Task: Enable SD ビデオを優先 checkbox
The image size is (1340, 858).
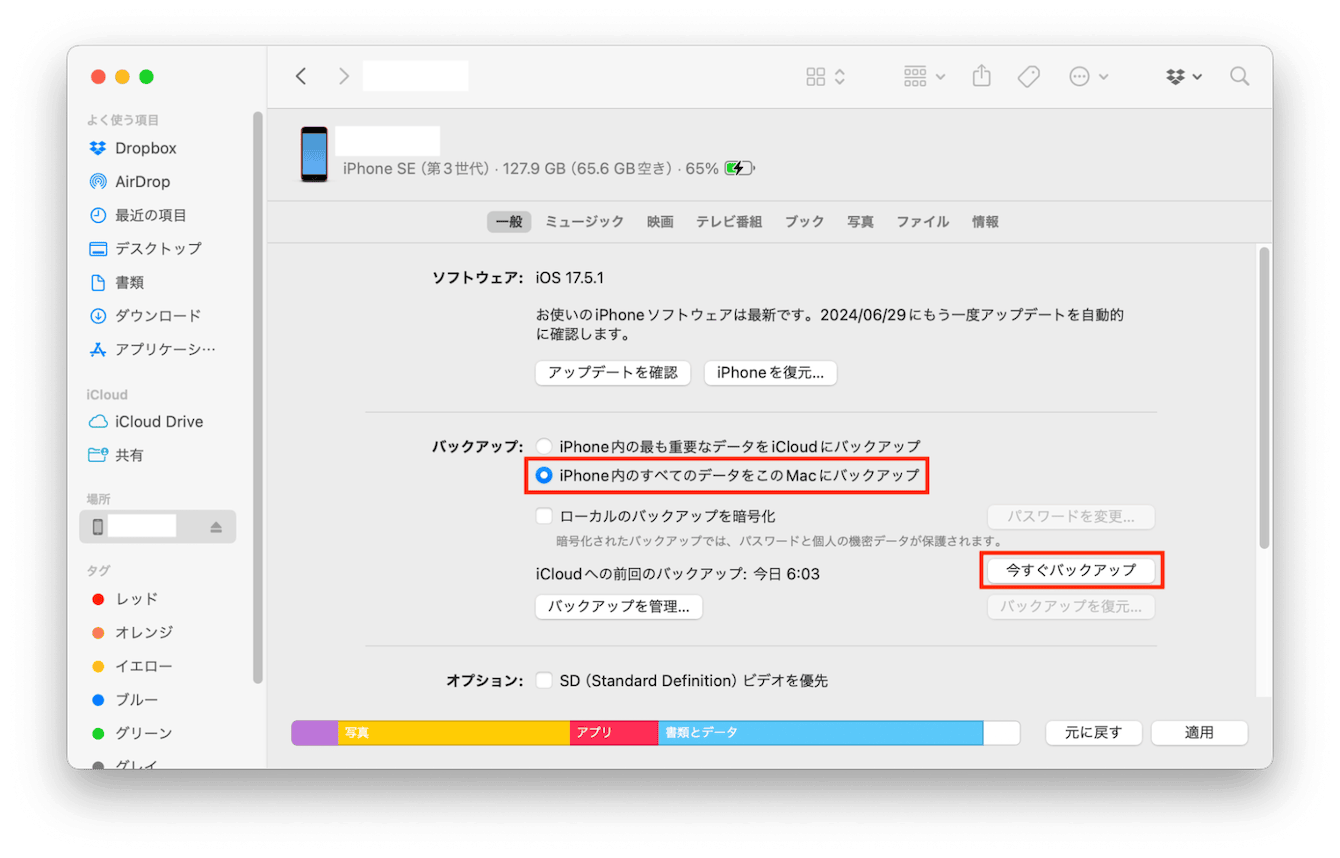Action: (x=544, y=681)
